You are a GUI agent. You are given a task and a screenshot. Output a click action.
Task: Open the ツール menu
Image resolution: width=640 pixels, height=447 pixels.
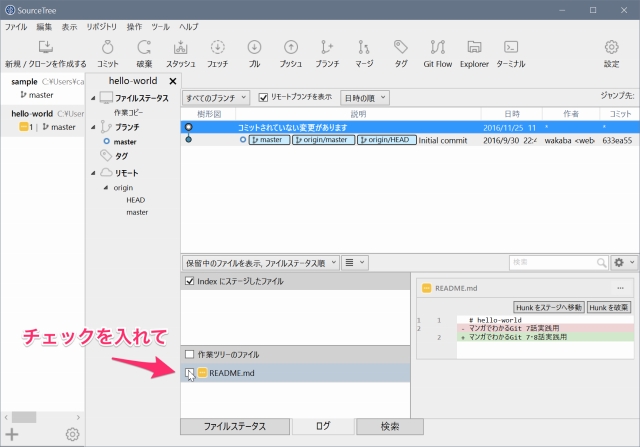(160, 27)
